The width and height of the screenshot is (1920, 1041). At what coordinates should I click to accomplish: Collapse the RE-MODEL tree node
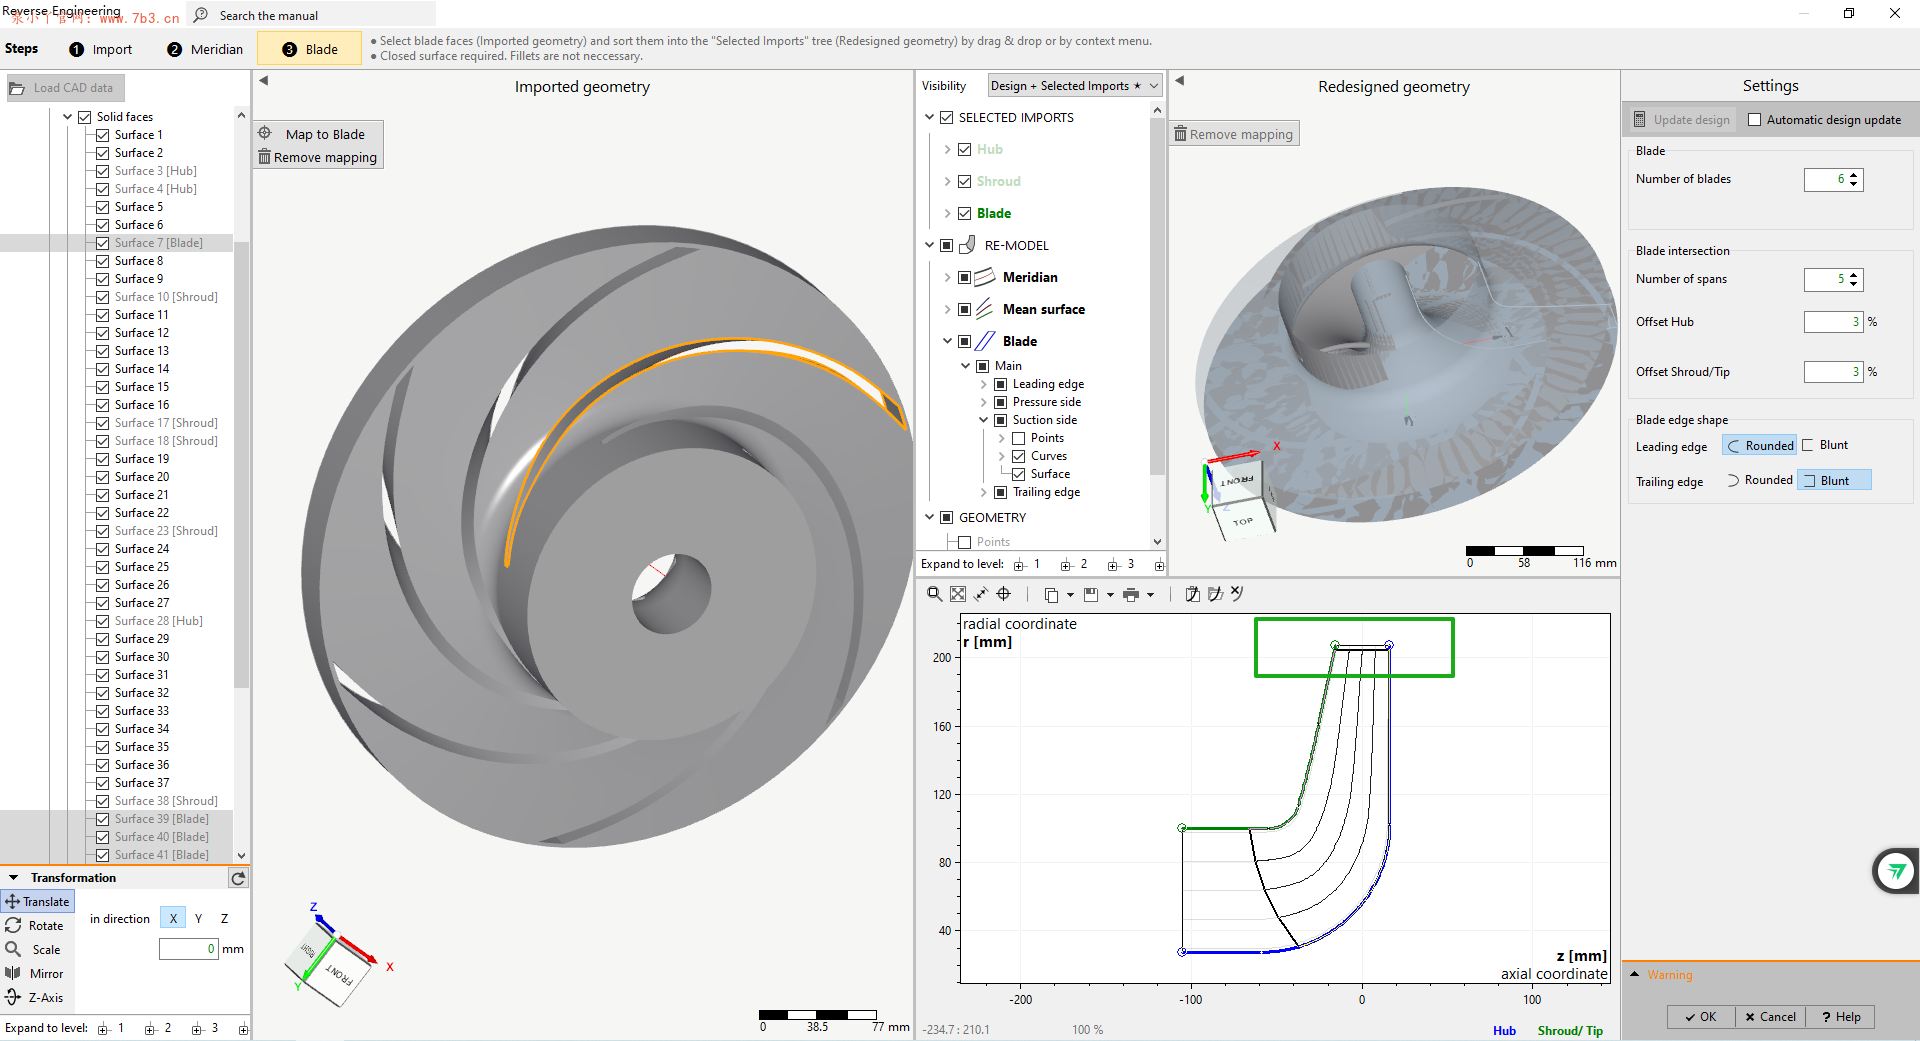pyautogui.click(x=930, y=246)
